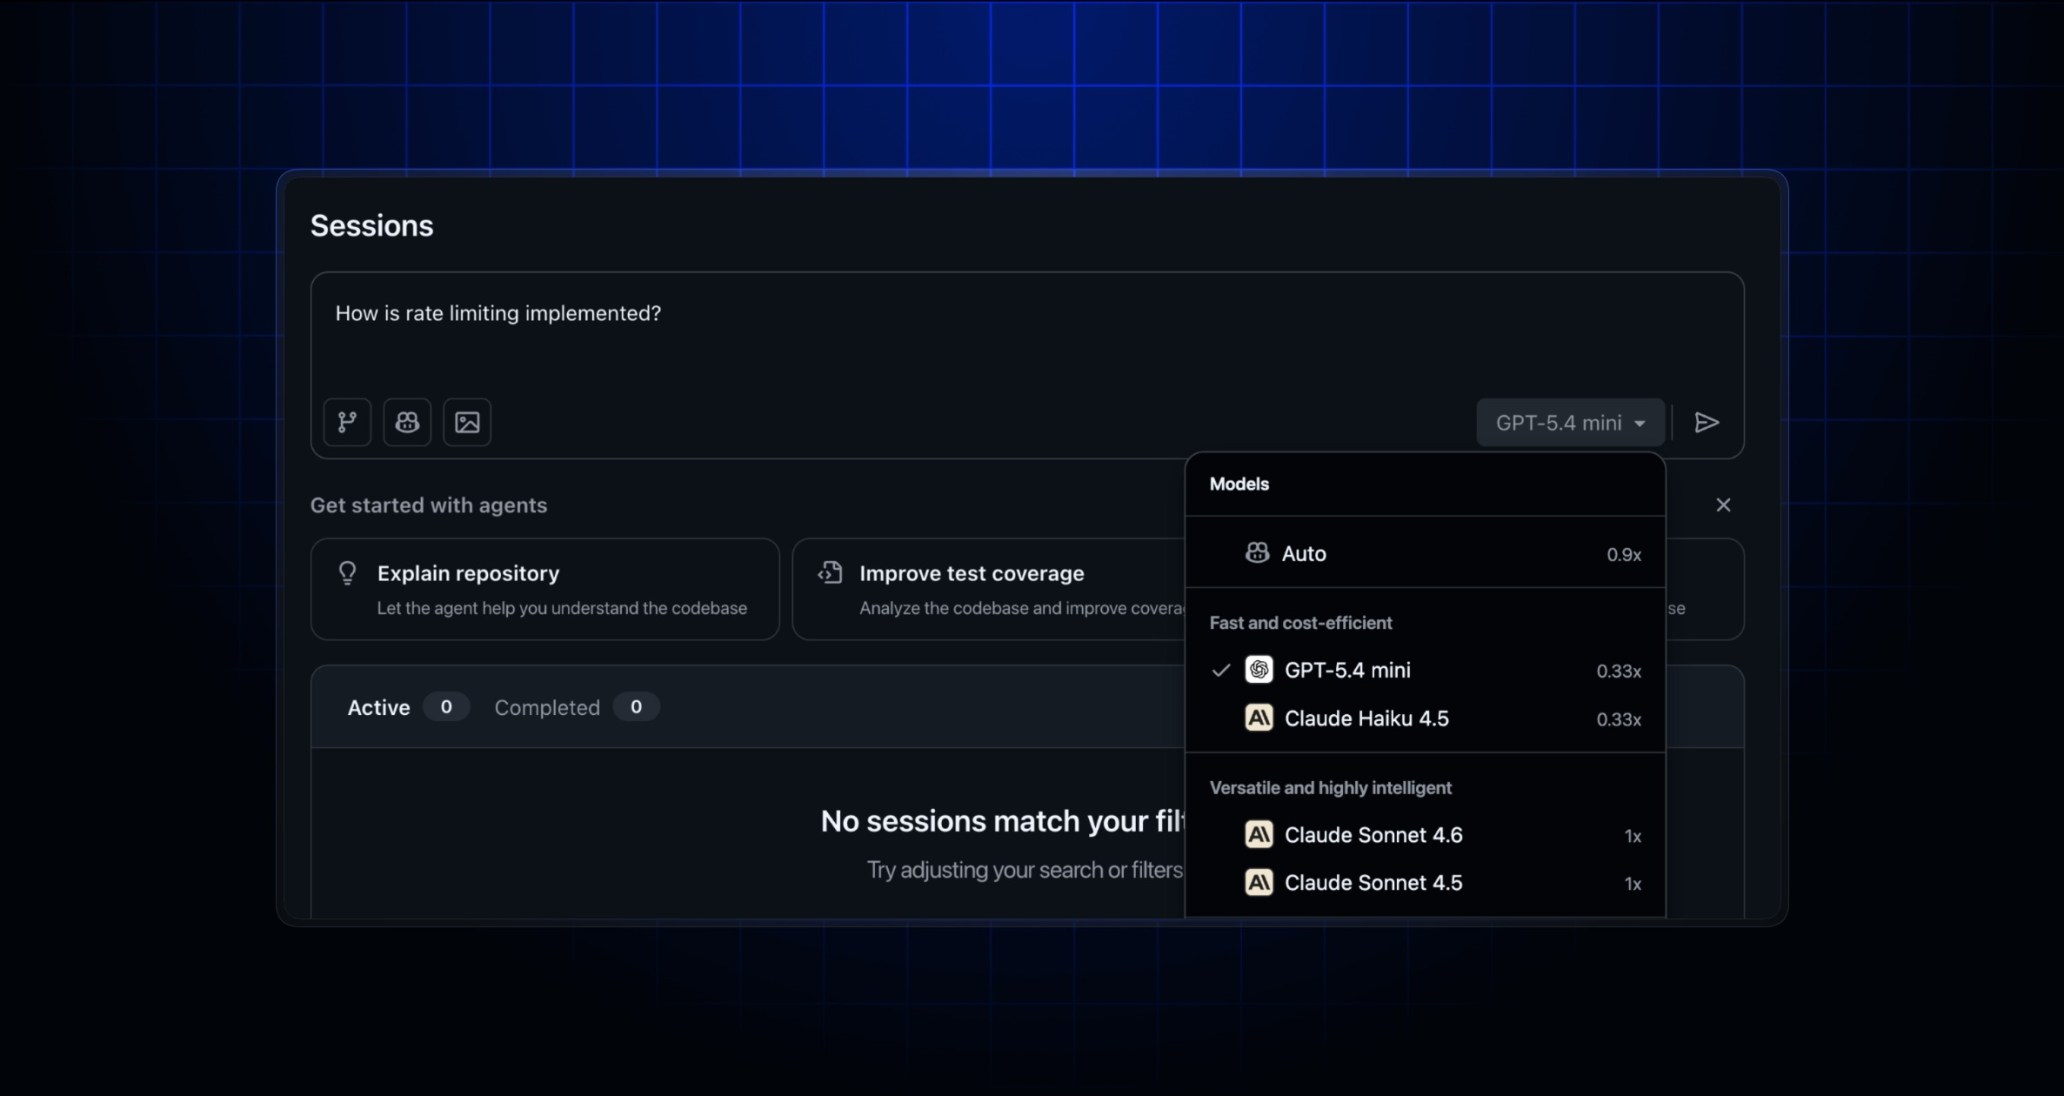
Task: Click the Anthropic logo beside Claude Sonnet 4.6
Action: point(1259,834)
